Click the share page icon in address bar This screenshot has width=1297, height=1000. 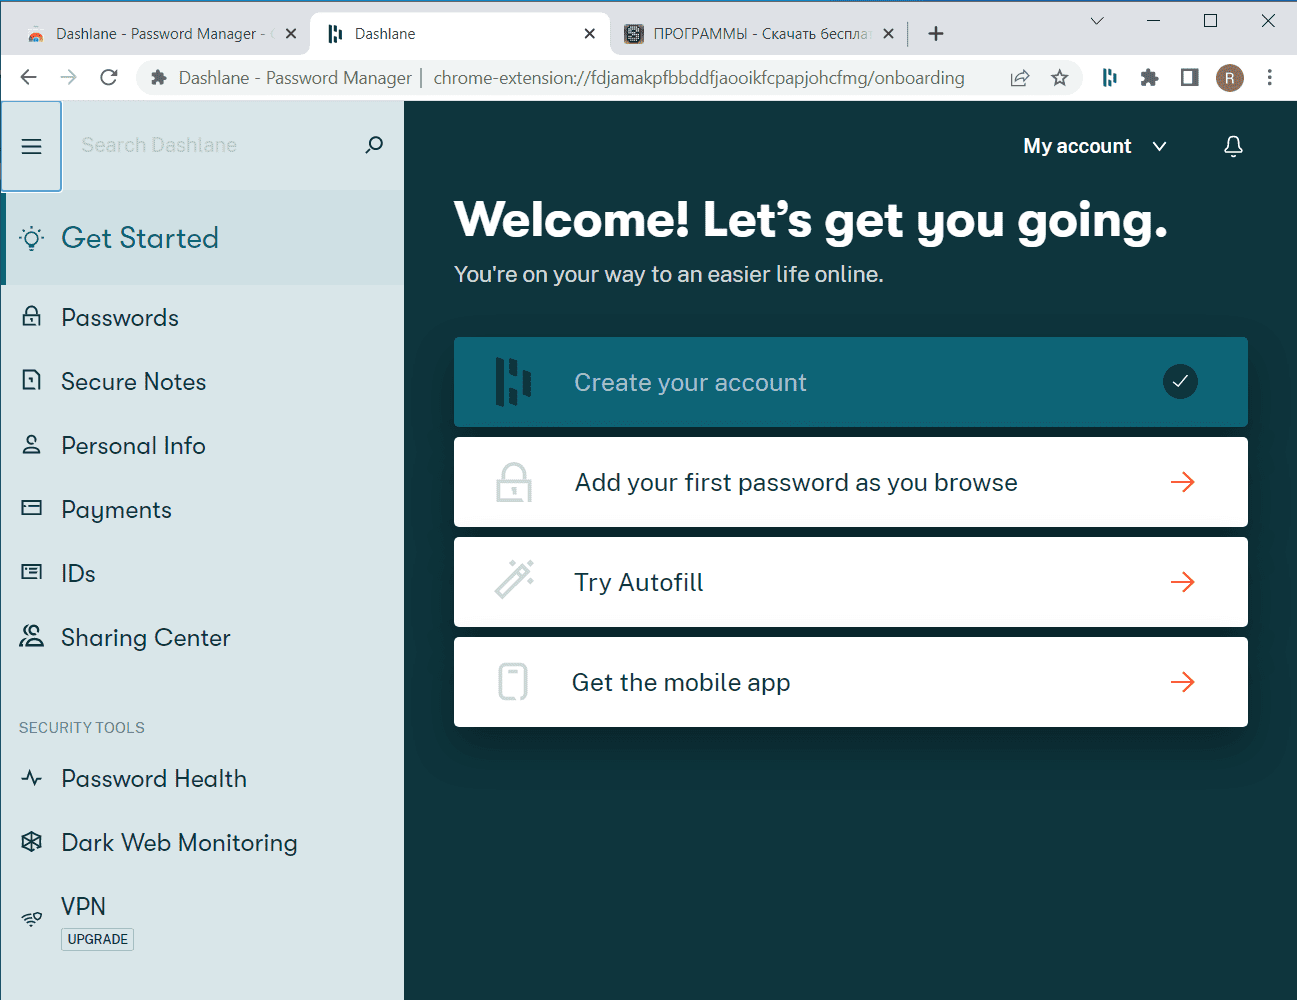pos(1020,78)
